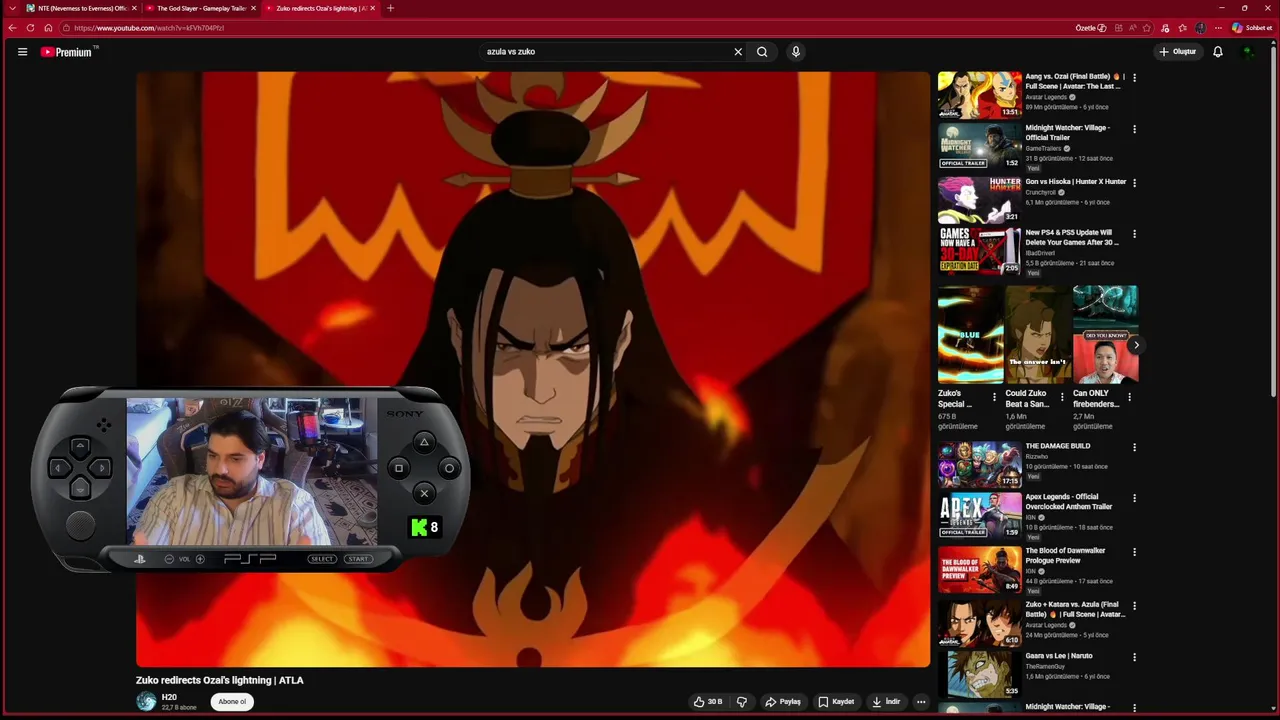The image size is (1280, 720).
Task: Save the video with Kaydet
Action: 836,702
